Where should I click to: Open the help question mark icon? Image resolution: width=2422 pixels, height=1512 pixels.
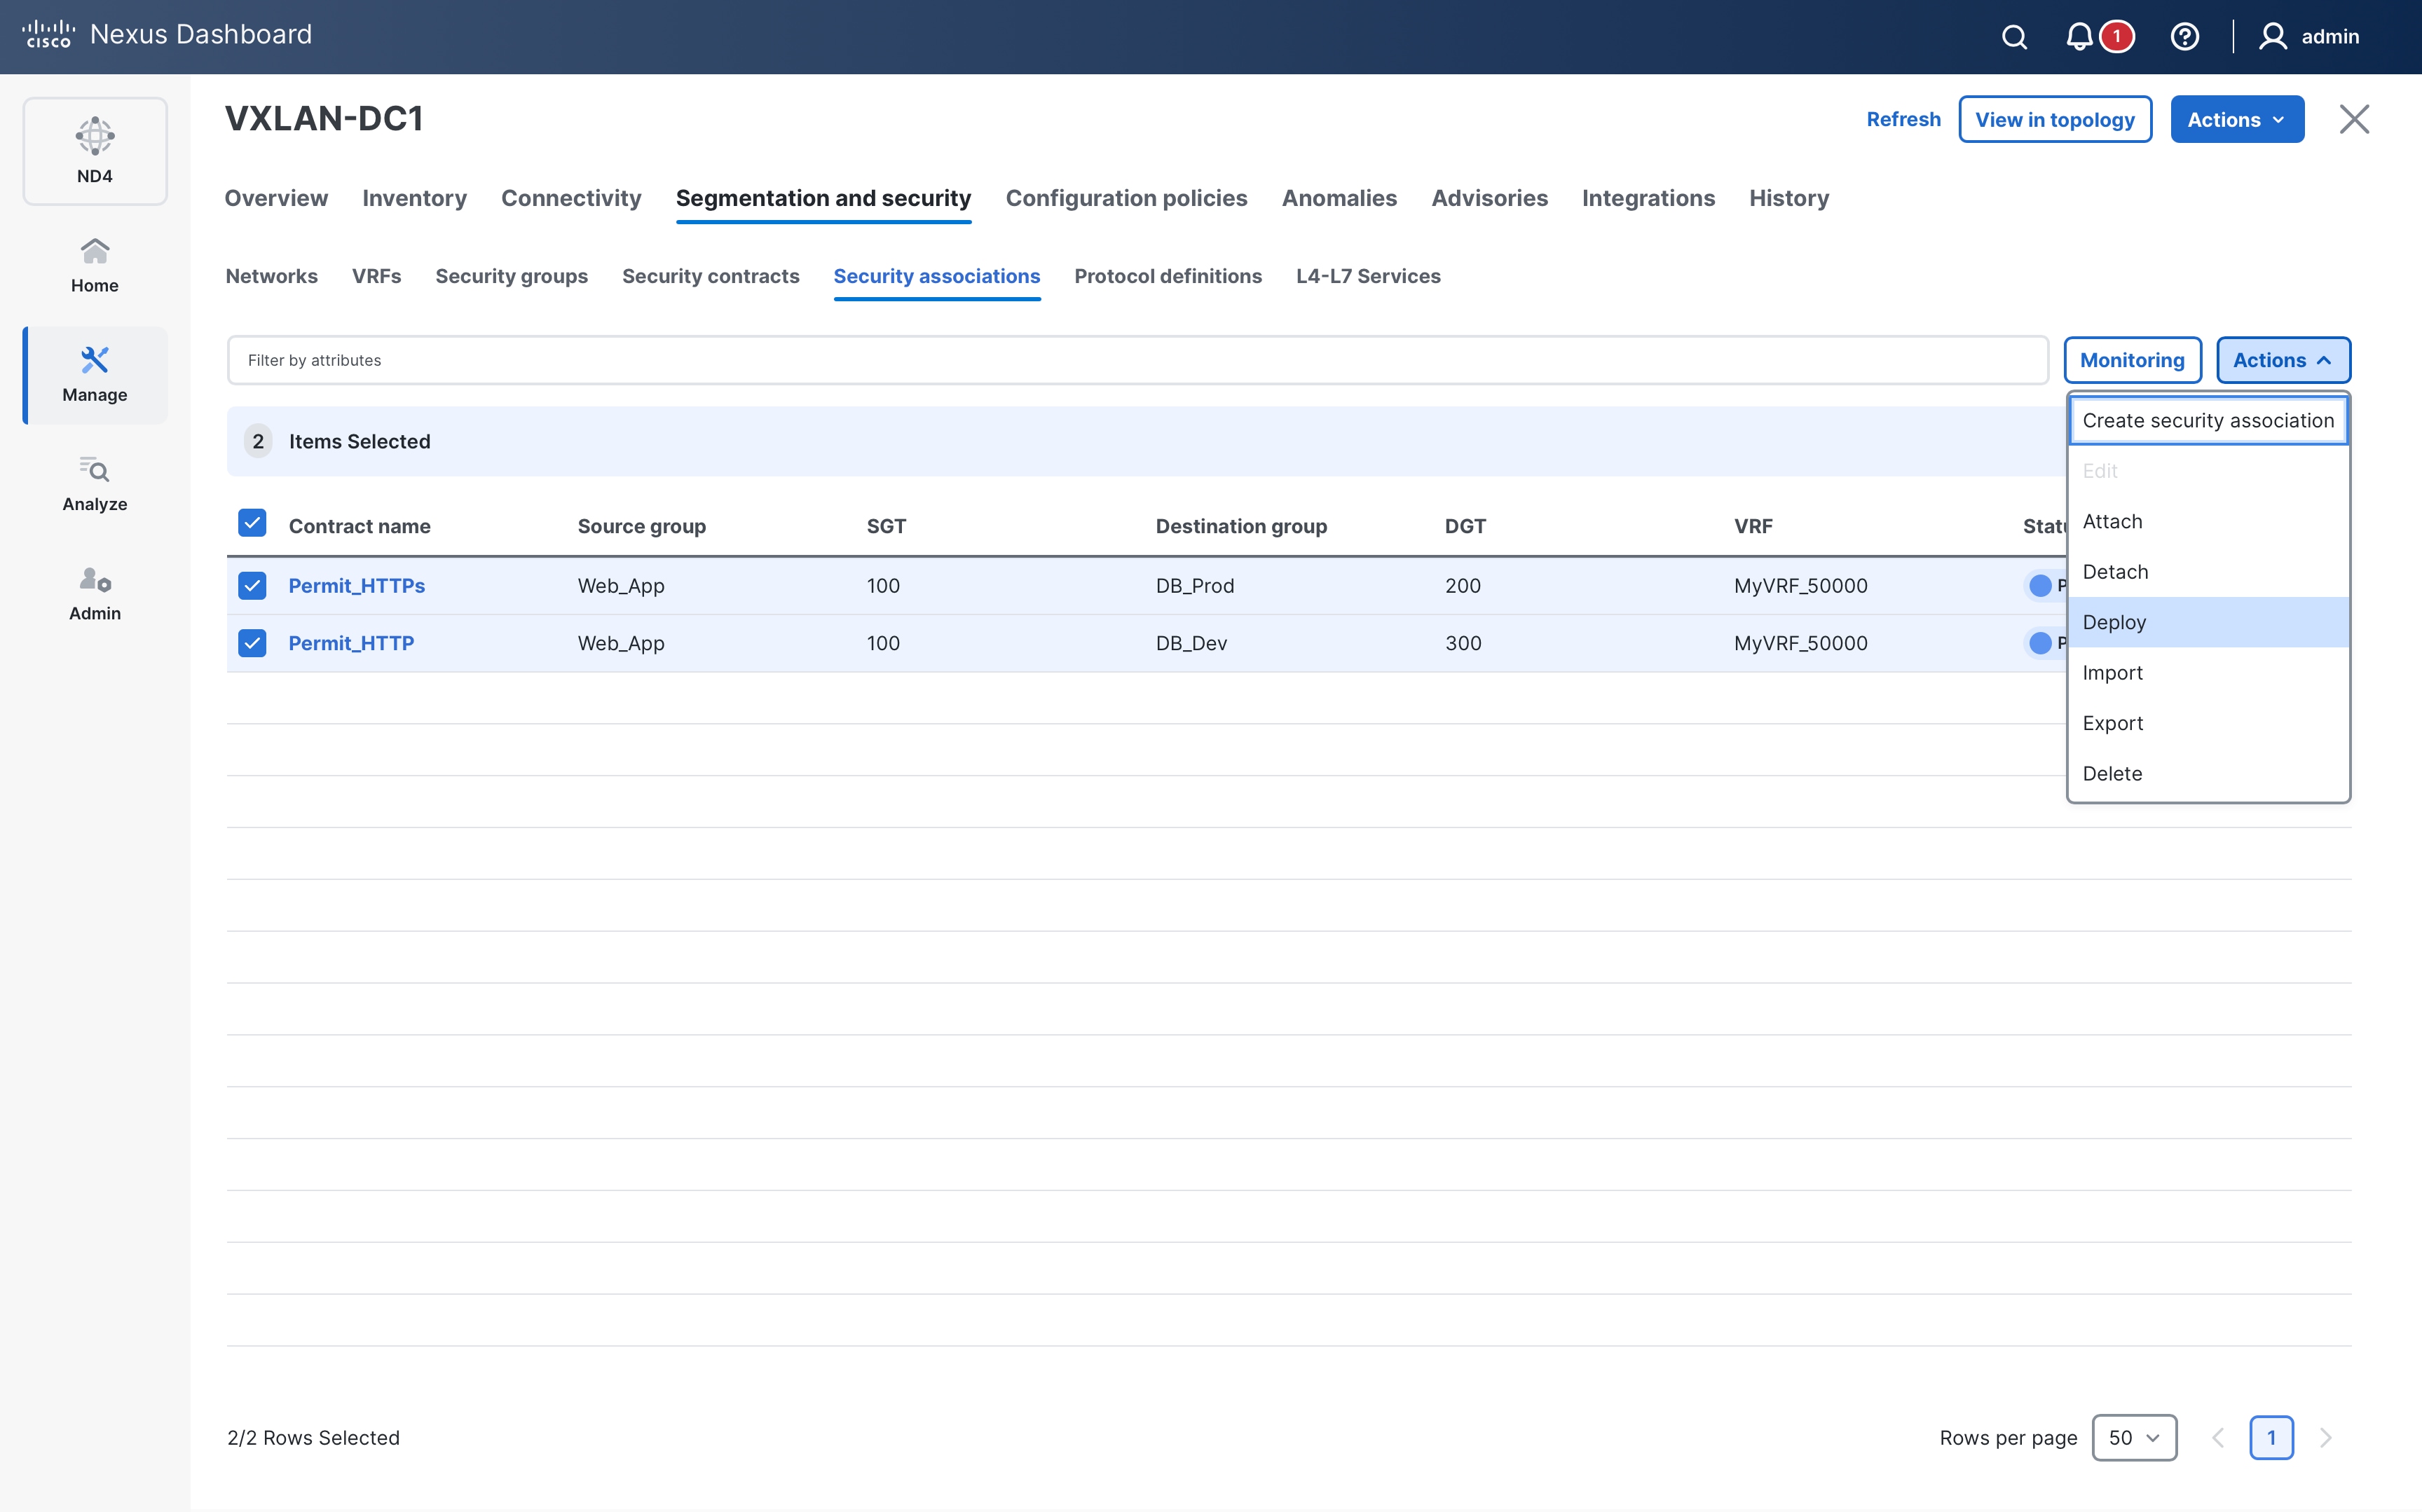[2185, 37]
